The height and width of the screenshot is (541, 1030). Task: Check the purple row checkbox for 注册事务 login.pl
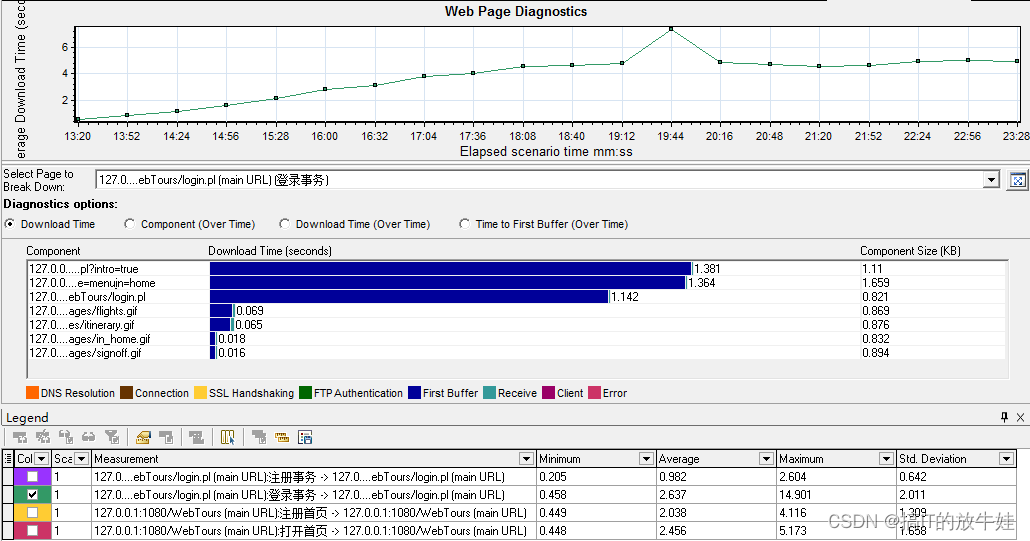[x=32, y=477]
